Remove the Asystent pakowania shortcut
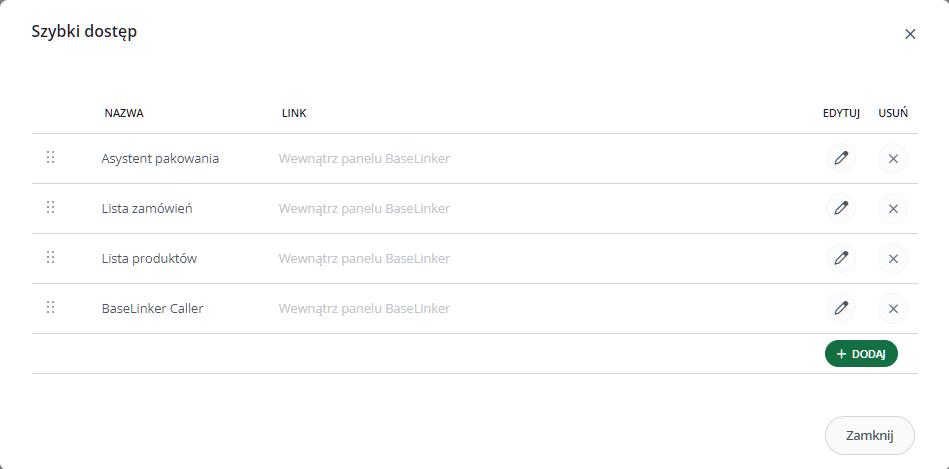This screenshot has width=949, height=469. click(893, 159)
